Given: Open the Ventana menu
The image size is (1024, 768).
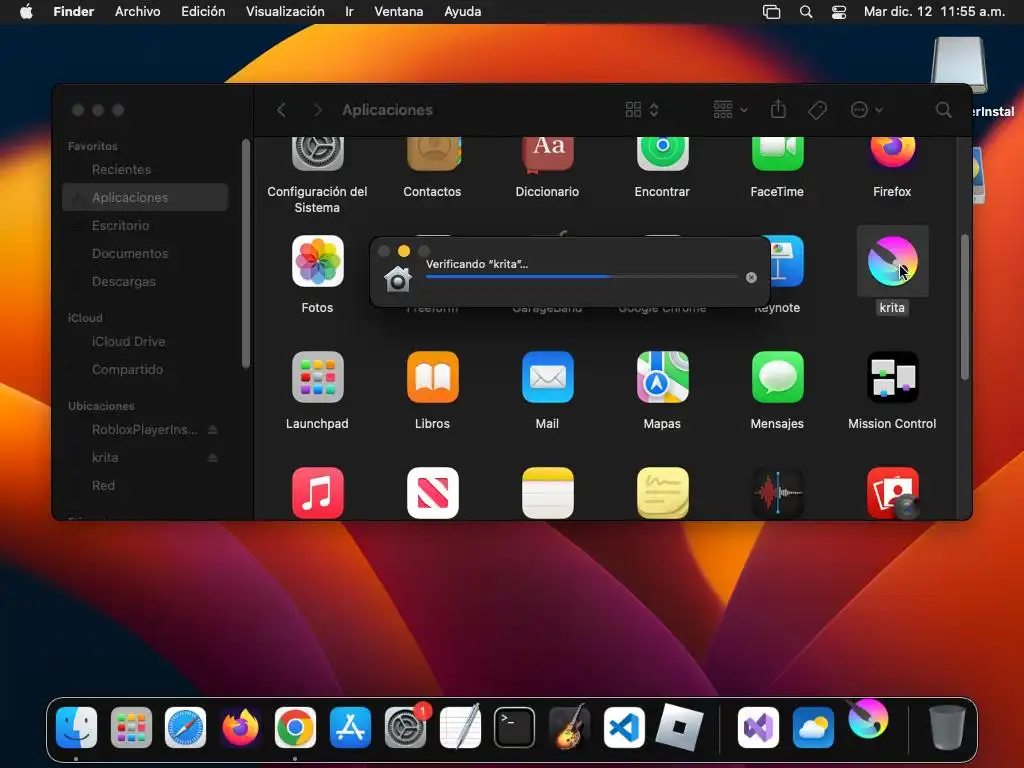Looking at the screenshot, I should click(x=398, y=12).
